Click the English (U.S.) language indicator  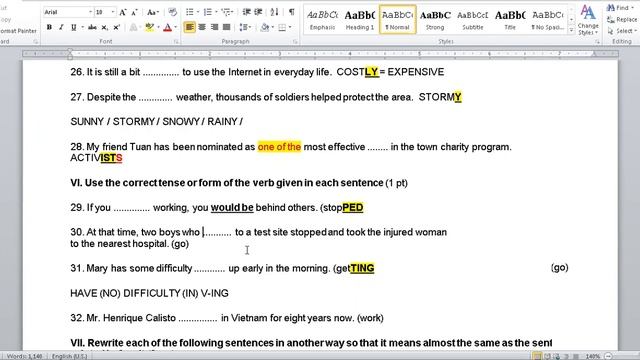pos(69,356)
